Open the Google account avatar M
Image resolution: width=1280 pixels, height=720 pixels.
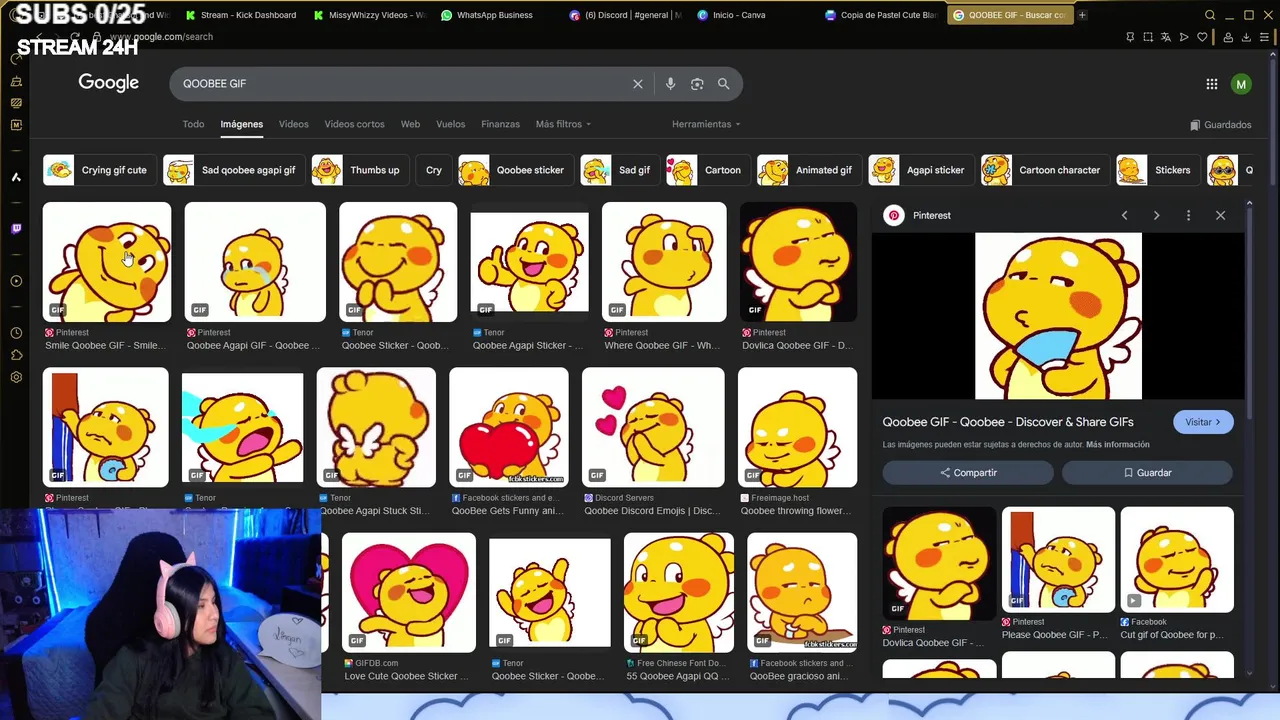click(x=1241, y=84)
